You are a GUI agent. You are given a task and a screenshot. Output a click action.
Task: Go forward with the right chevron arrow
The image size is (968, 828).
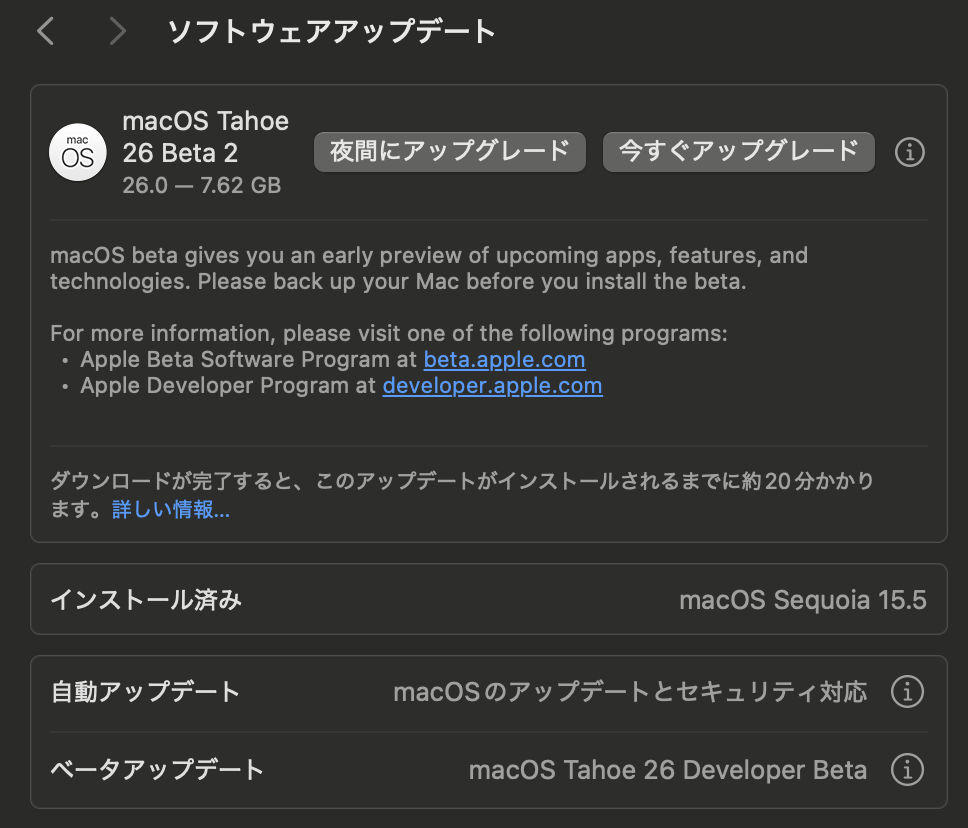click(x=117, y=31)
